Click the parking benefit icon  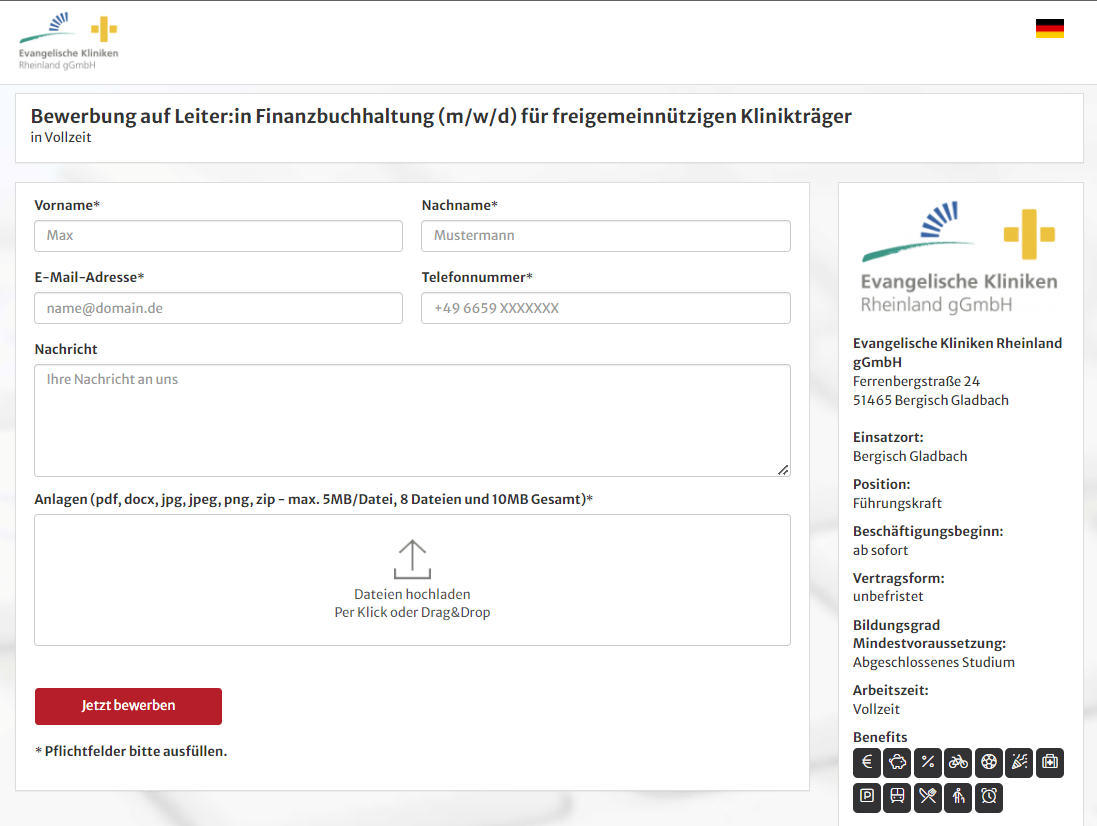pyautogui.click(x=867, y=797)
